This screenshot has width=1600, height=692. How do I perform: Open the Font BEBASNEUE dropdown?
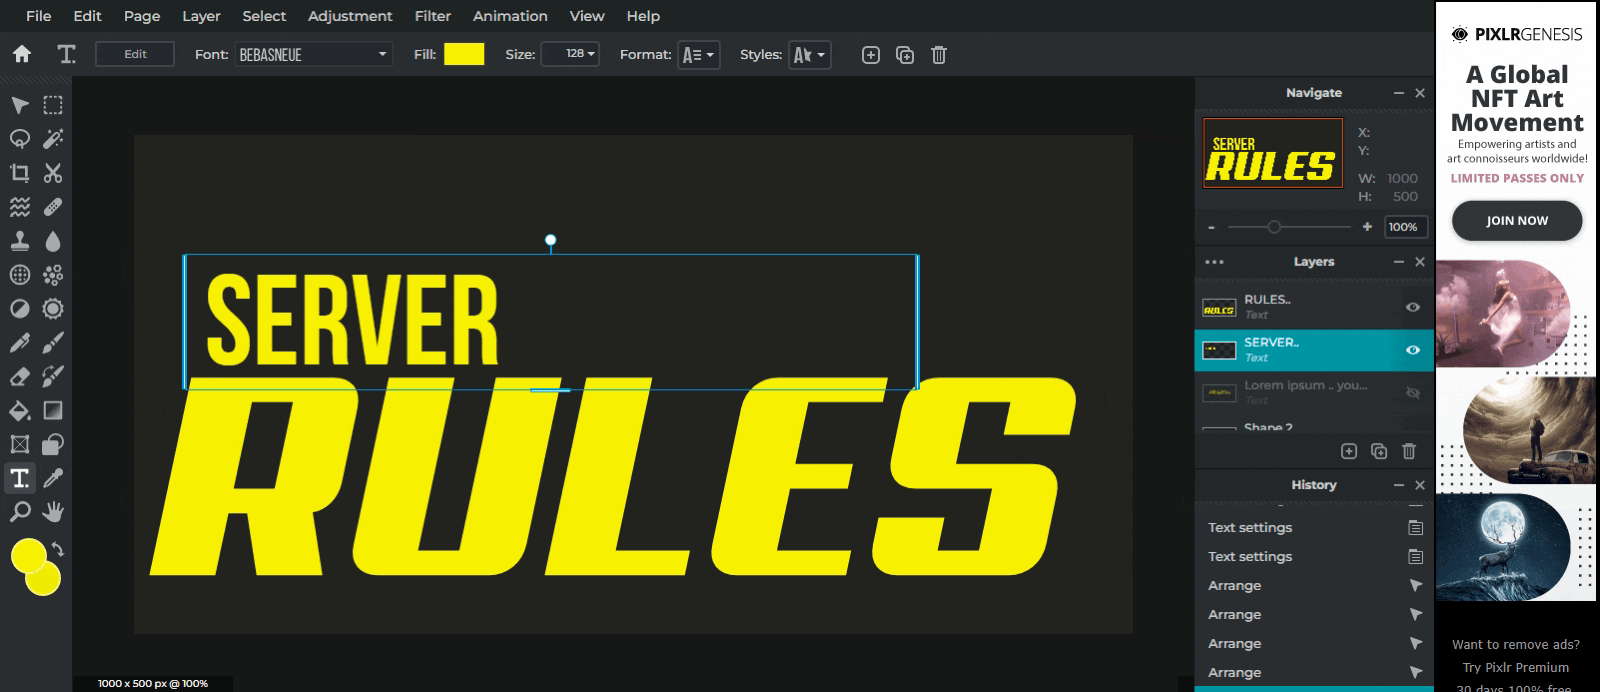tap(314, 54)
